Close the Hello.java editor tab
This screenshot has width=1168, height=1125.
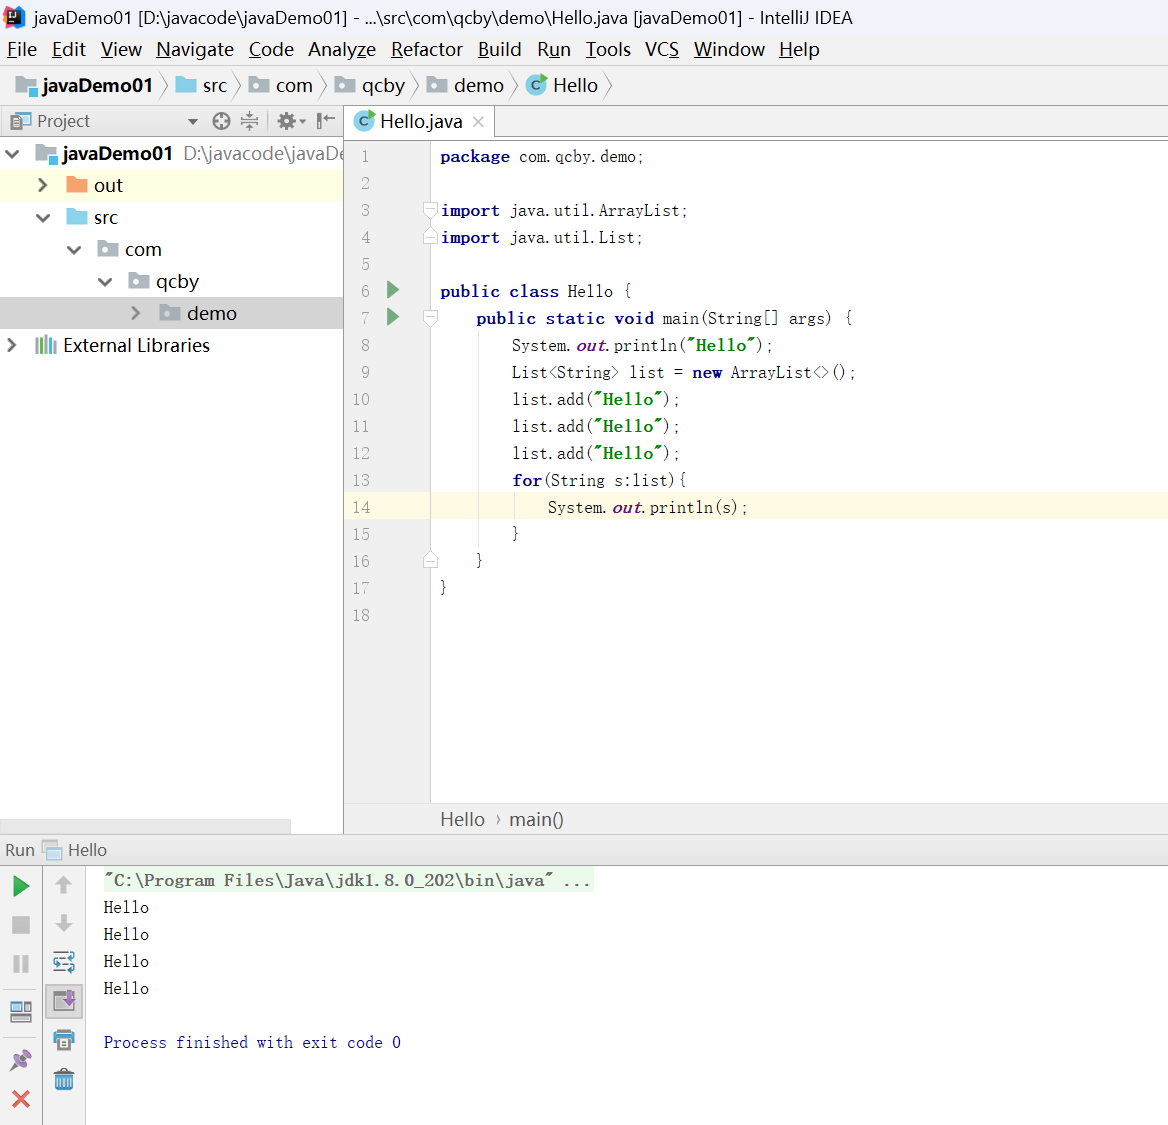coord(478,121)
